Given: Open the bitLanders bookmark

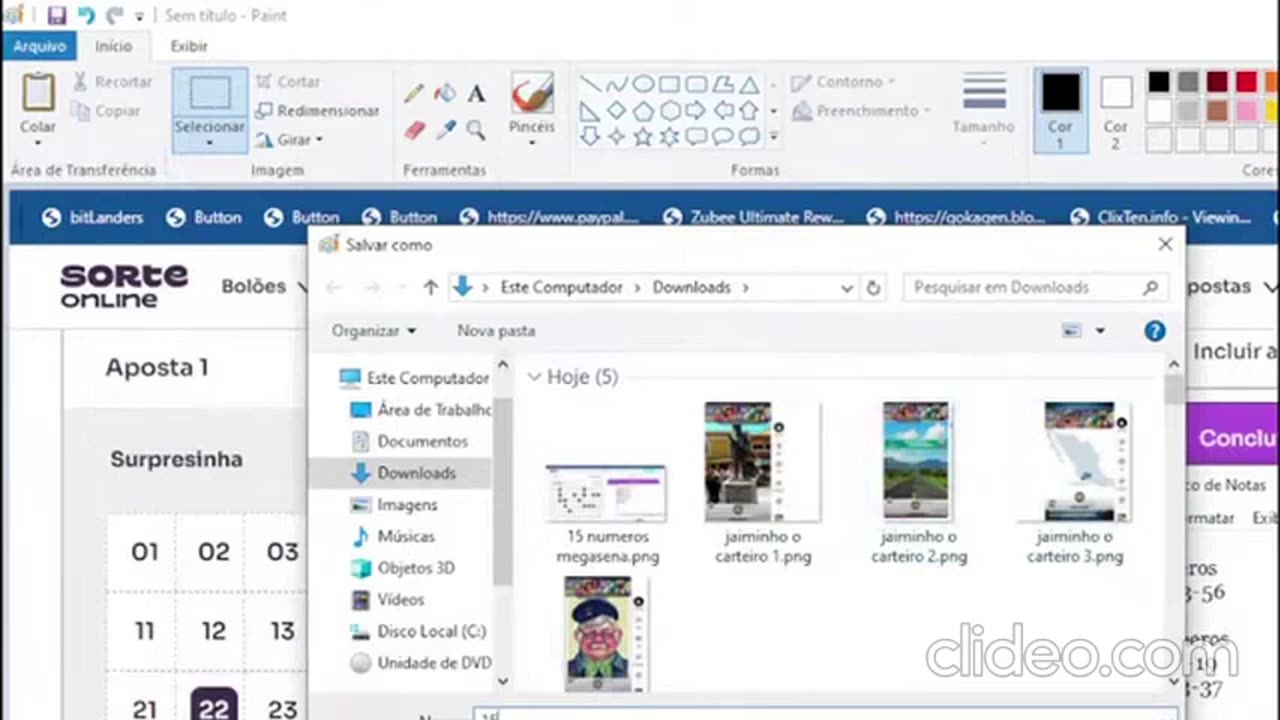Looking at the screenshot, I should click(93, 217).
